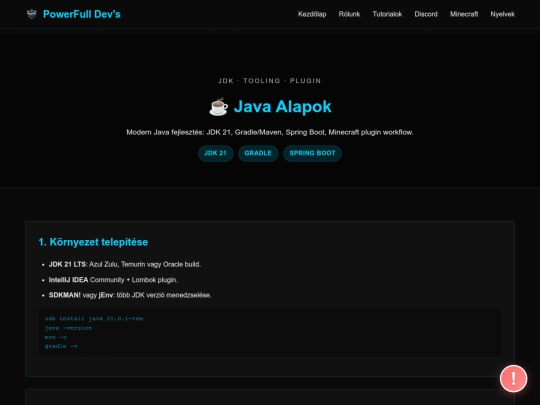This screenshot has height=405, width=540.
Task: Open the PowerFull Dev's home title link
Action: (x=82, y=14)
